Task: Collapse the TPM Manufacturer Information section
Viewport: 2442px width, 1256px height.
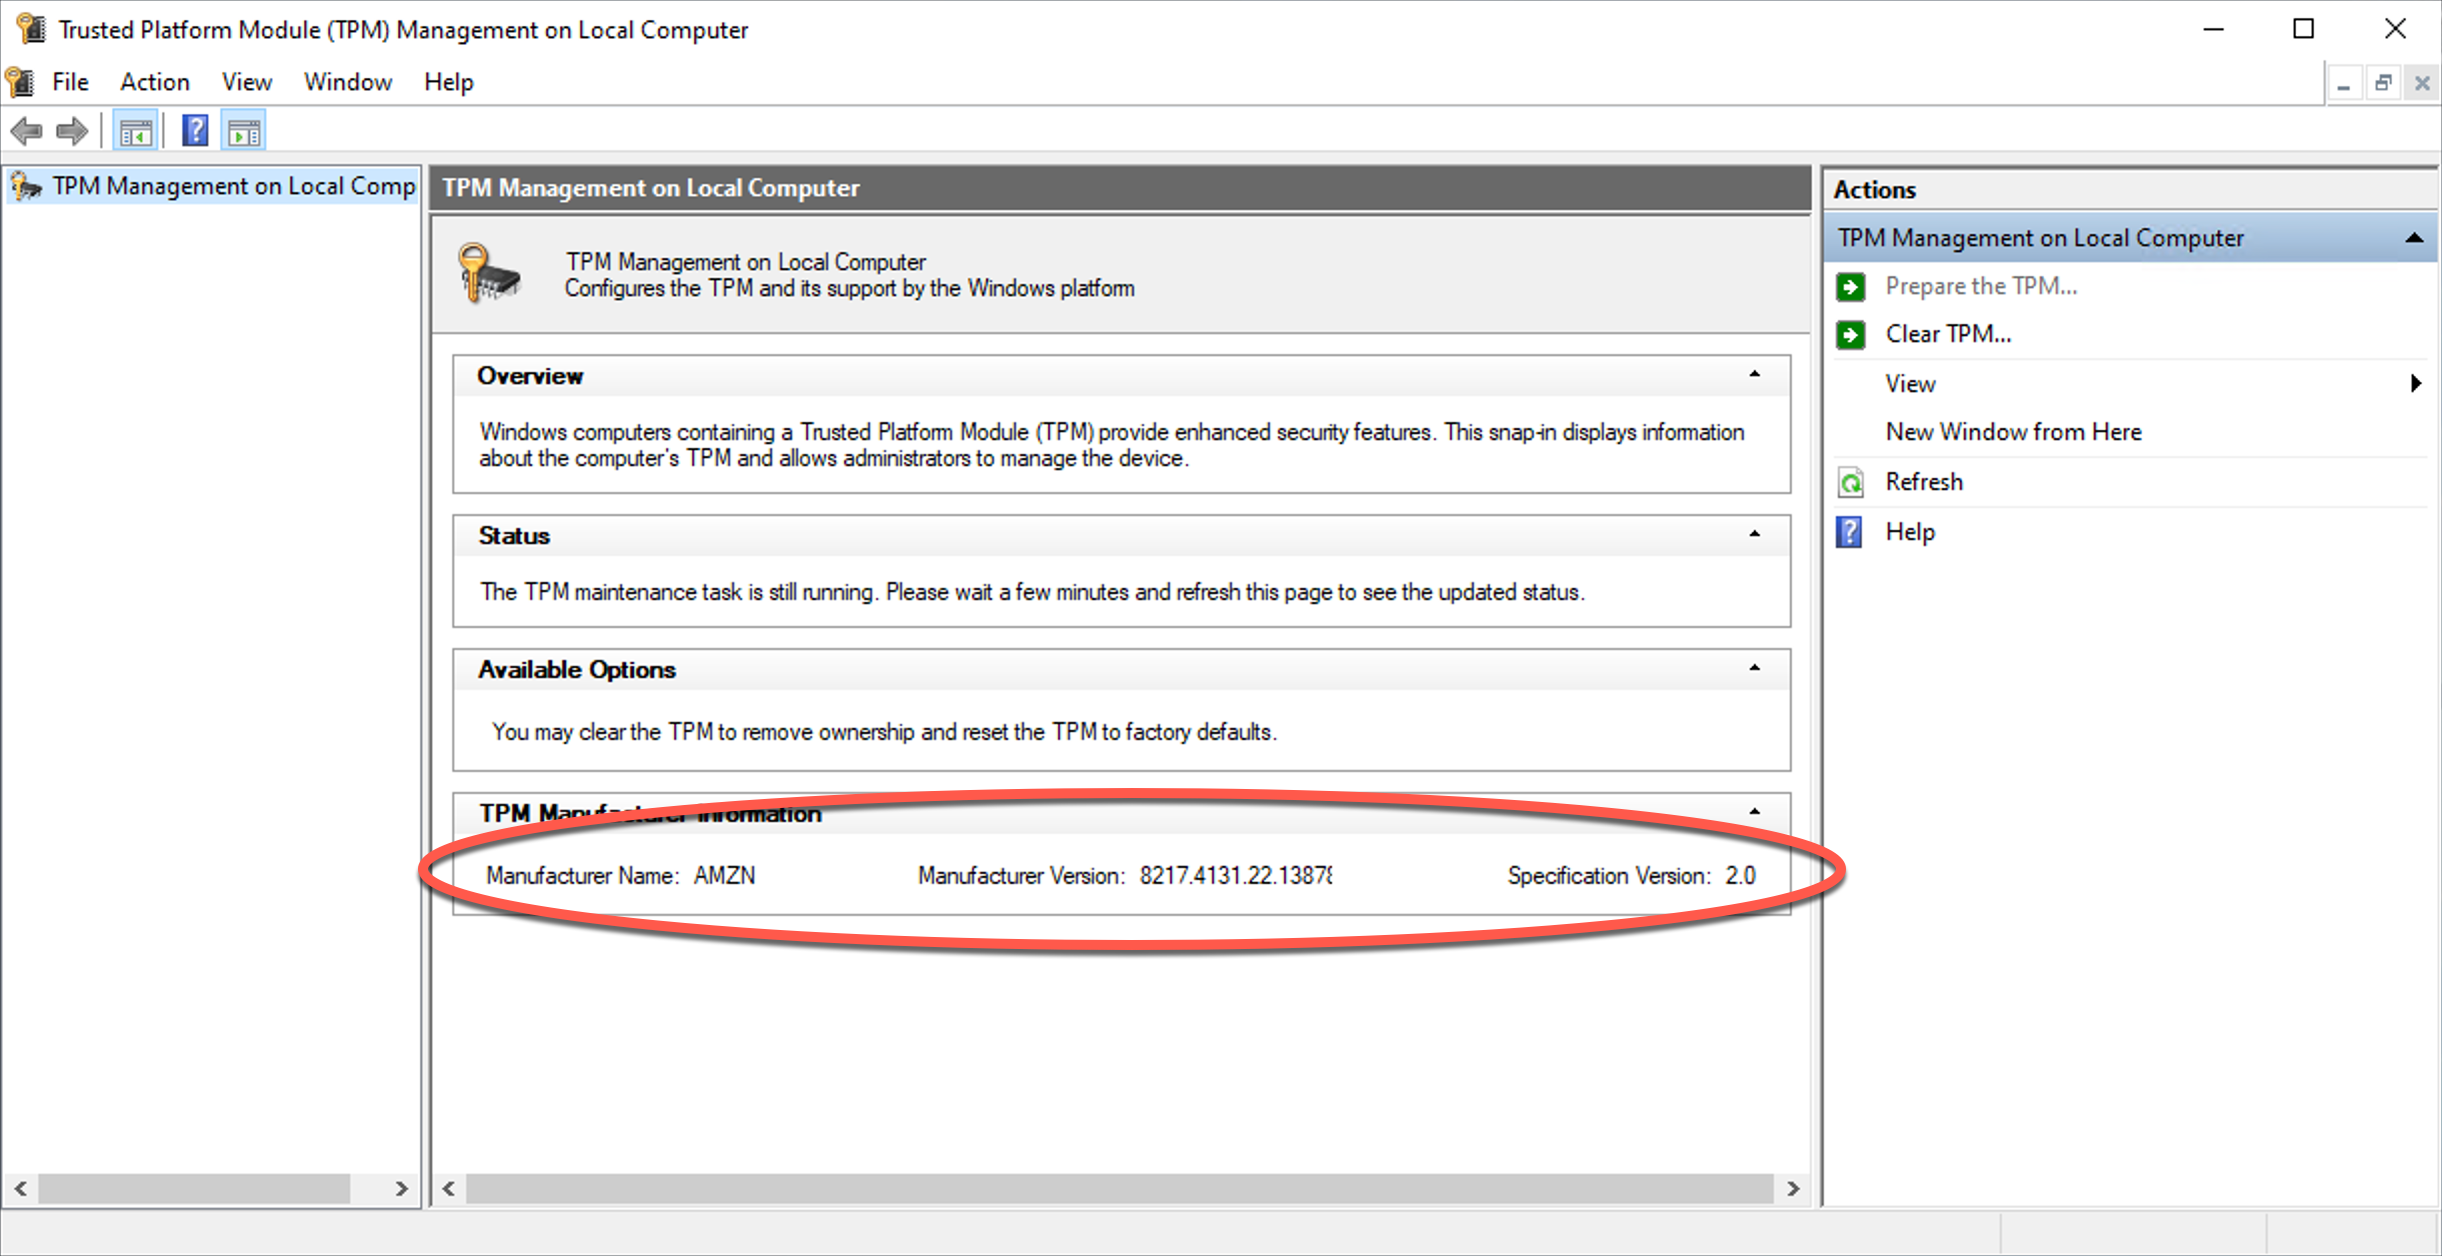Action: (1754, 812)
